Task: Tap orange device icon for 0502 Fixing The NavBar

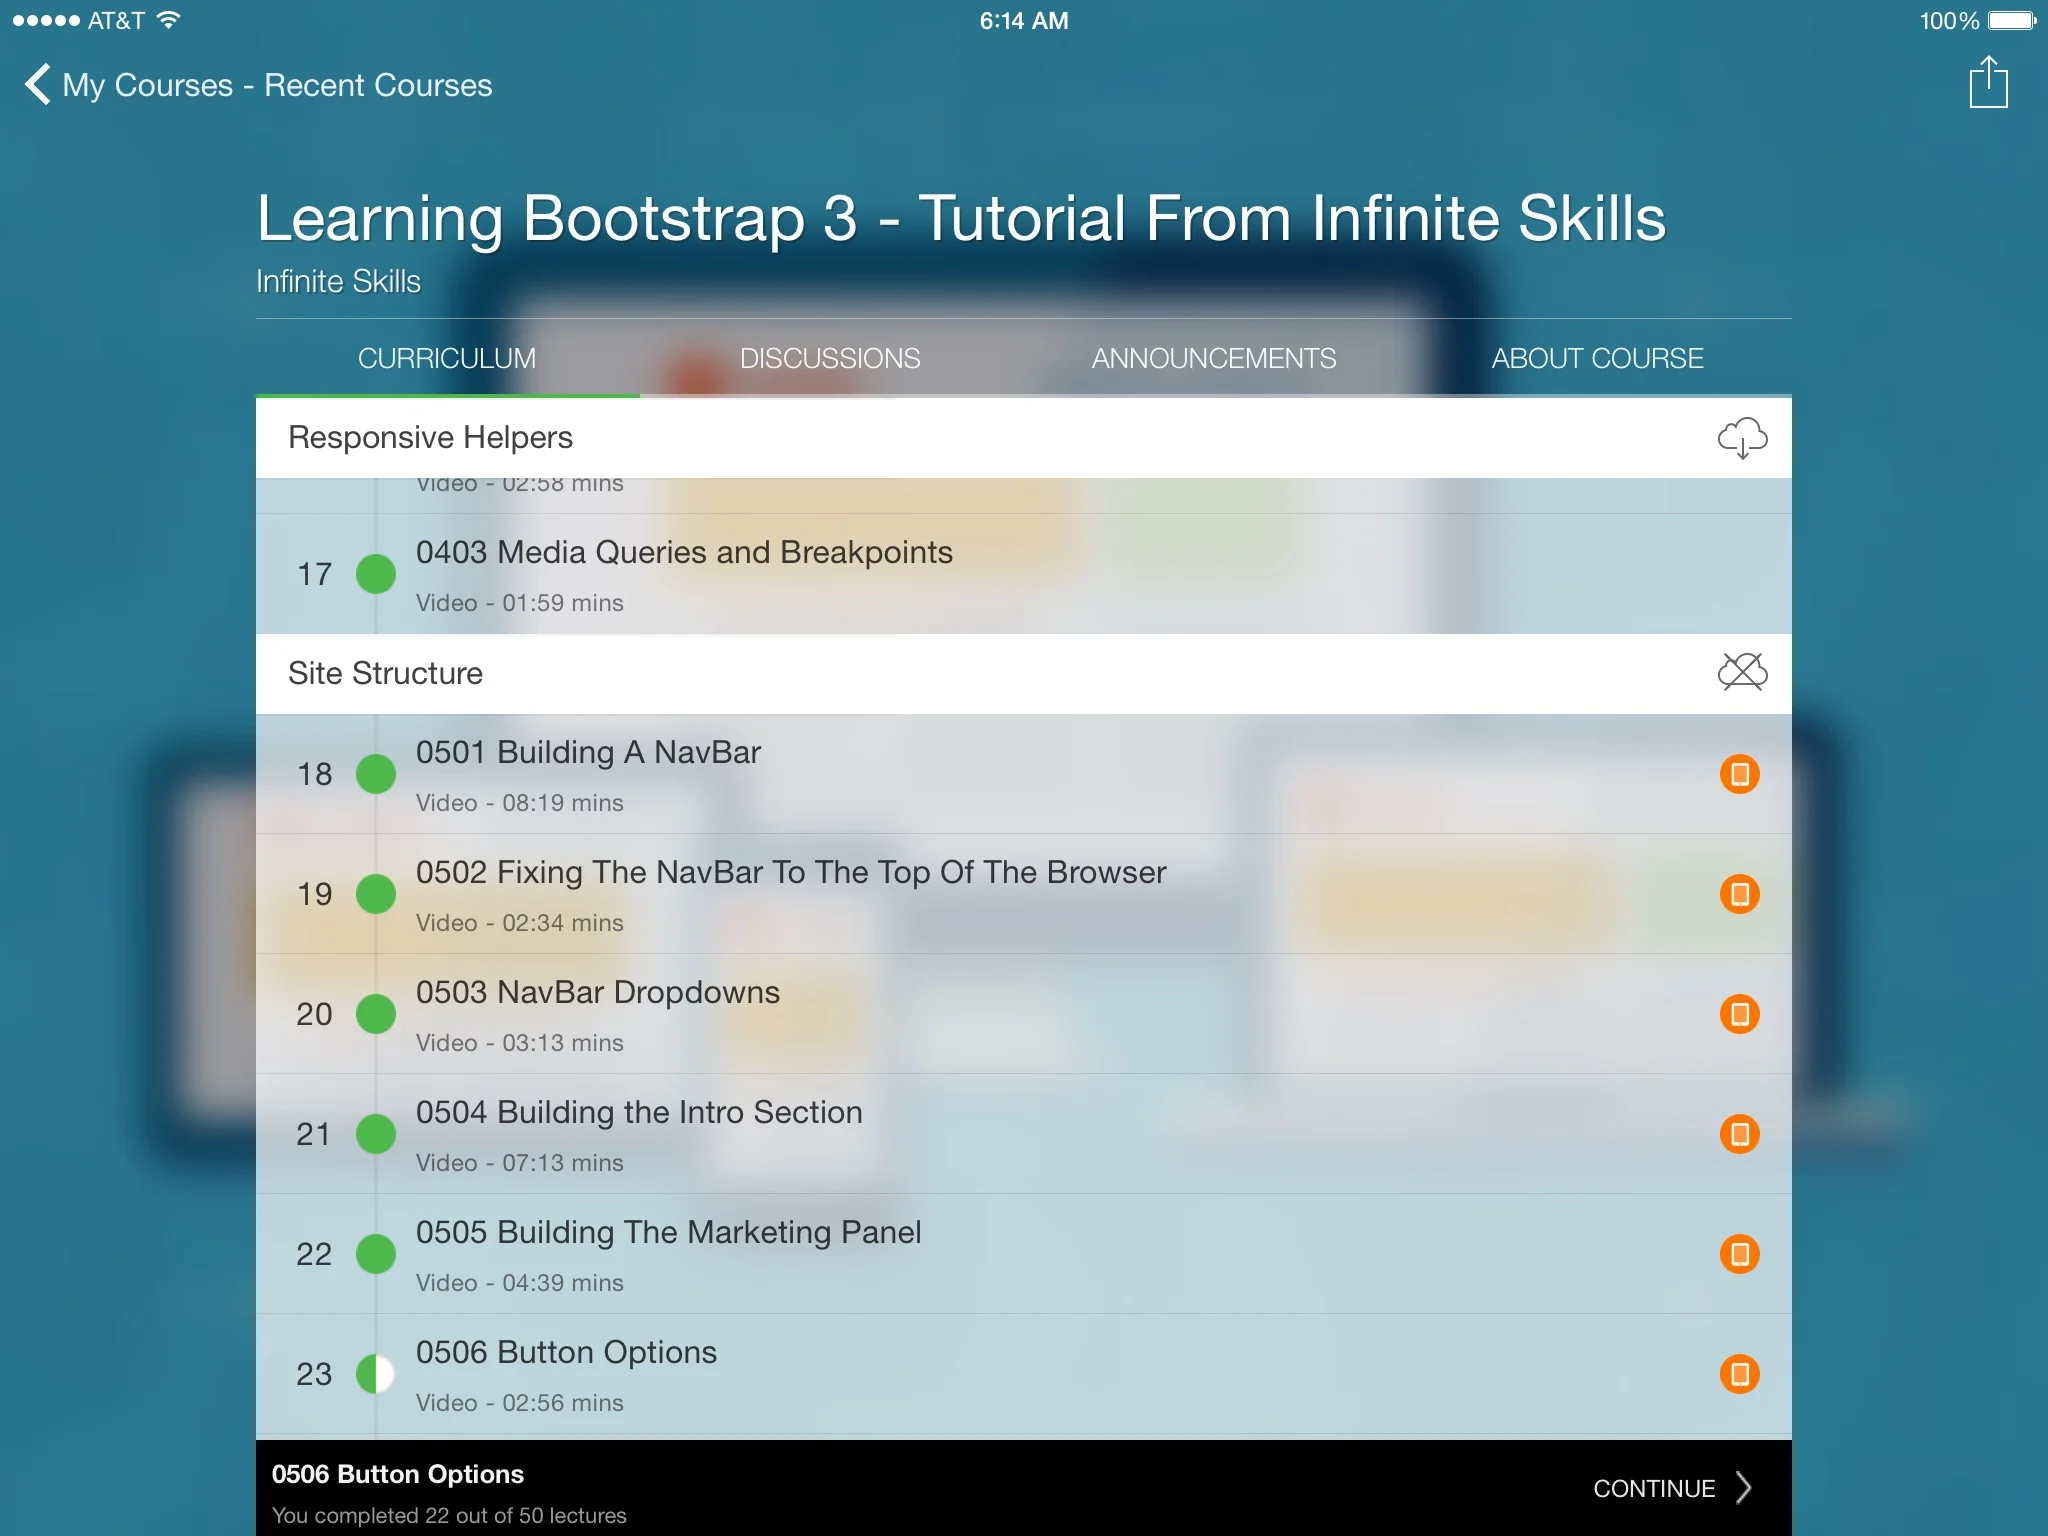Action: 1740,894
